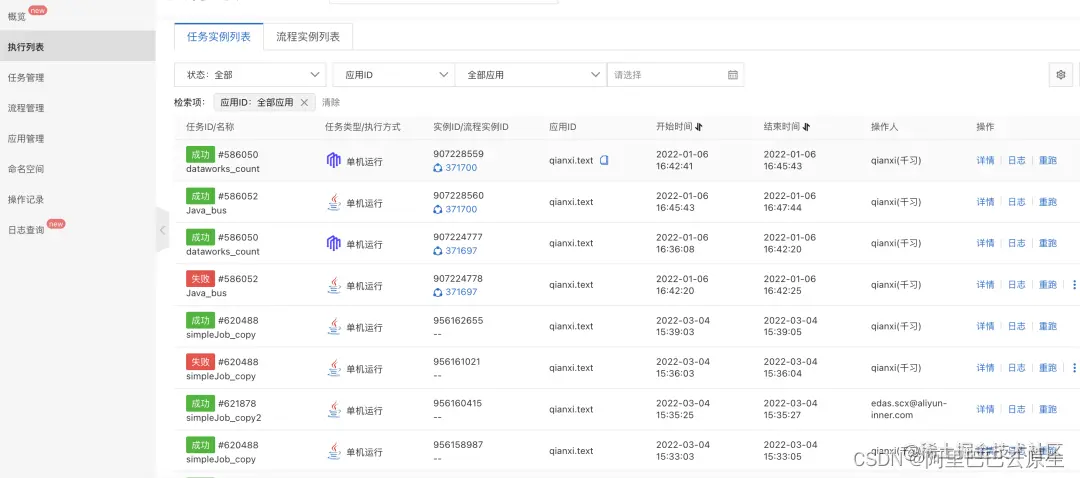
Task: Switch to 流程实例列表 tab
Action: point(308,37)
